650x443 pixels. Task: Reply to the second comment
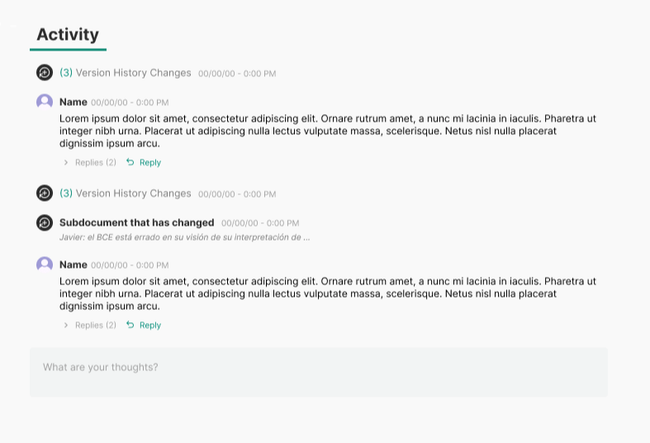(150, 325)
